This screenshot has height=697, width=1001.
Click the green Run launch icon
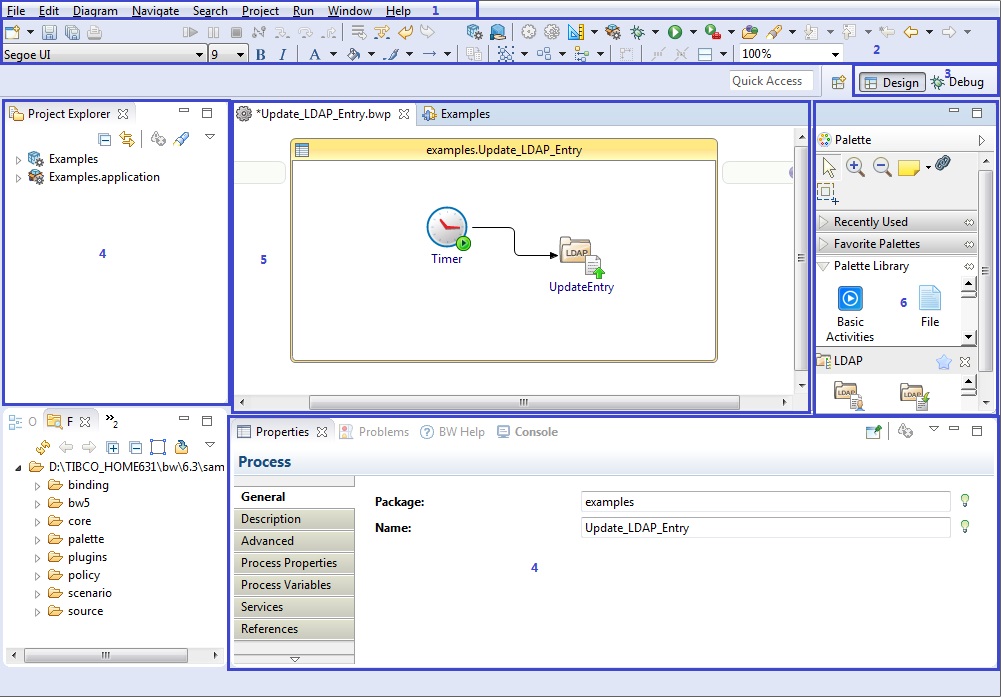[x=675, y=32]
